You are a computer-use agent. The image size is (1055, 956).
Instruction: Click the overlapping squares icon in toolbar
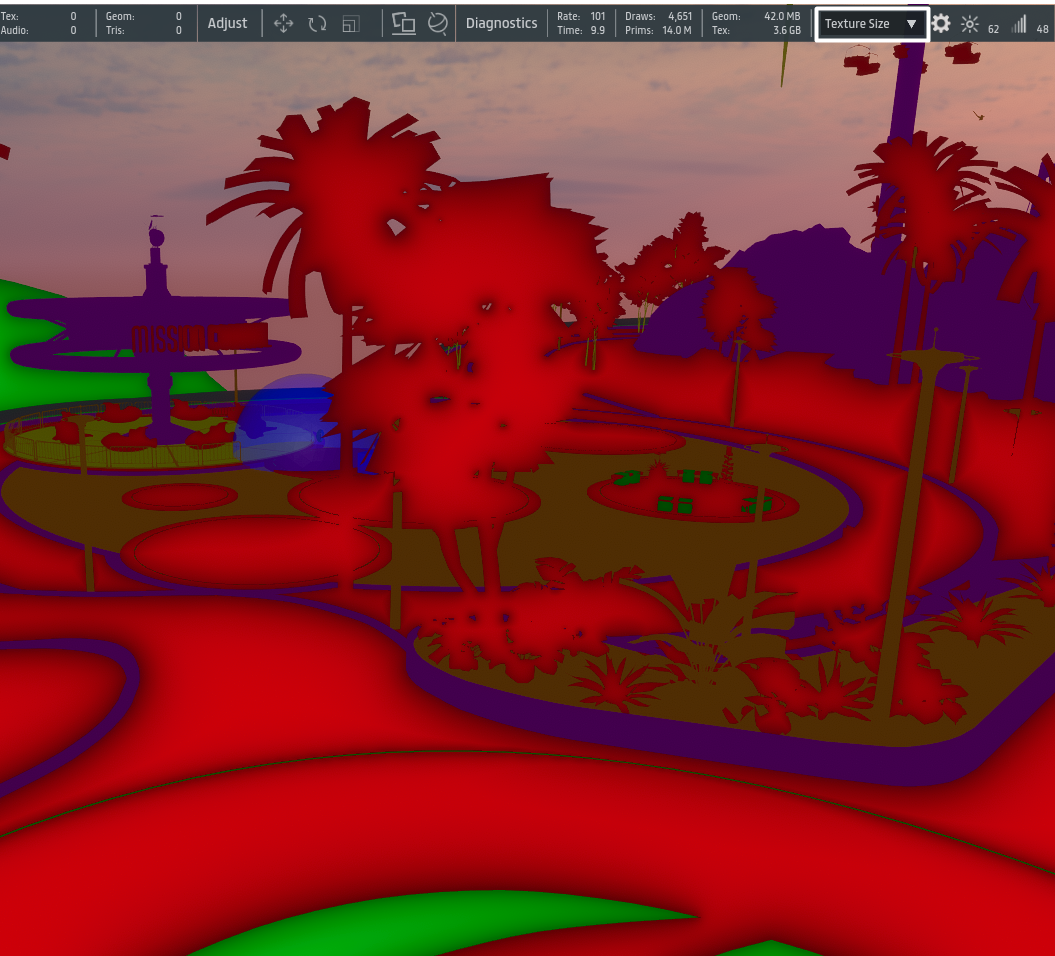(404, 23)
